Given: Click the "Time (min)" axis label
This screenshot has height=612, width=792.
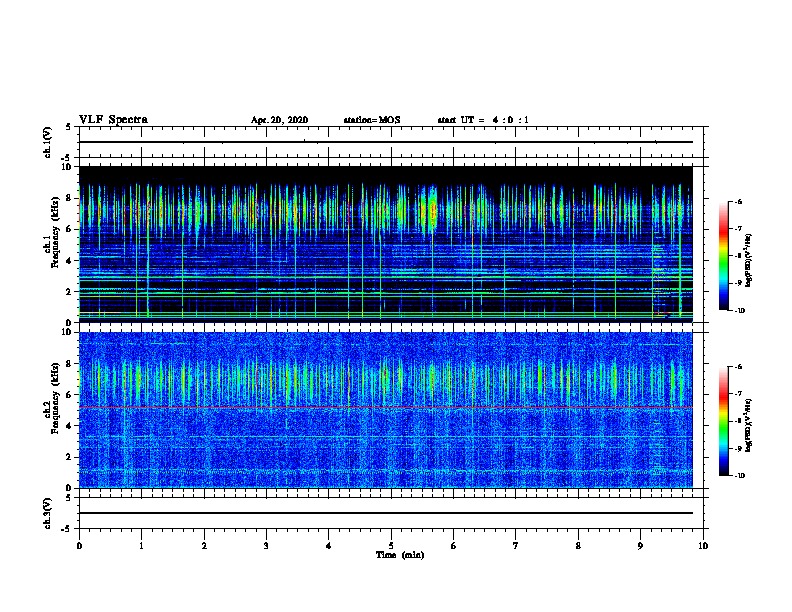Looking at the screenshot, I should tap(400, 555).
